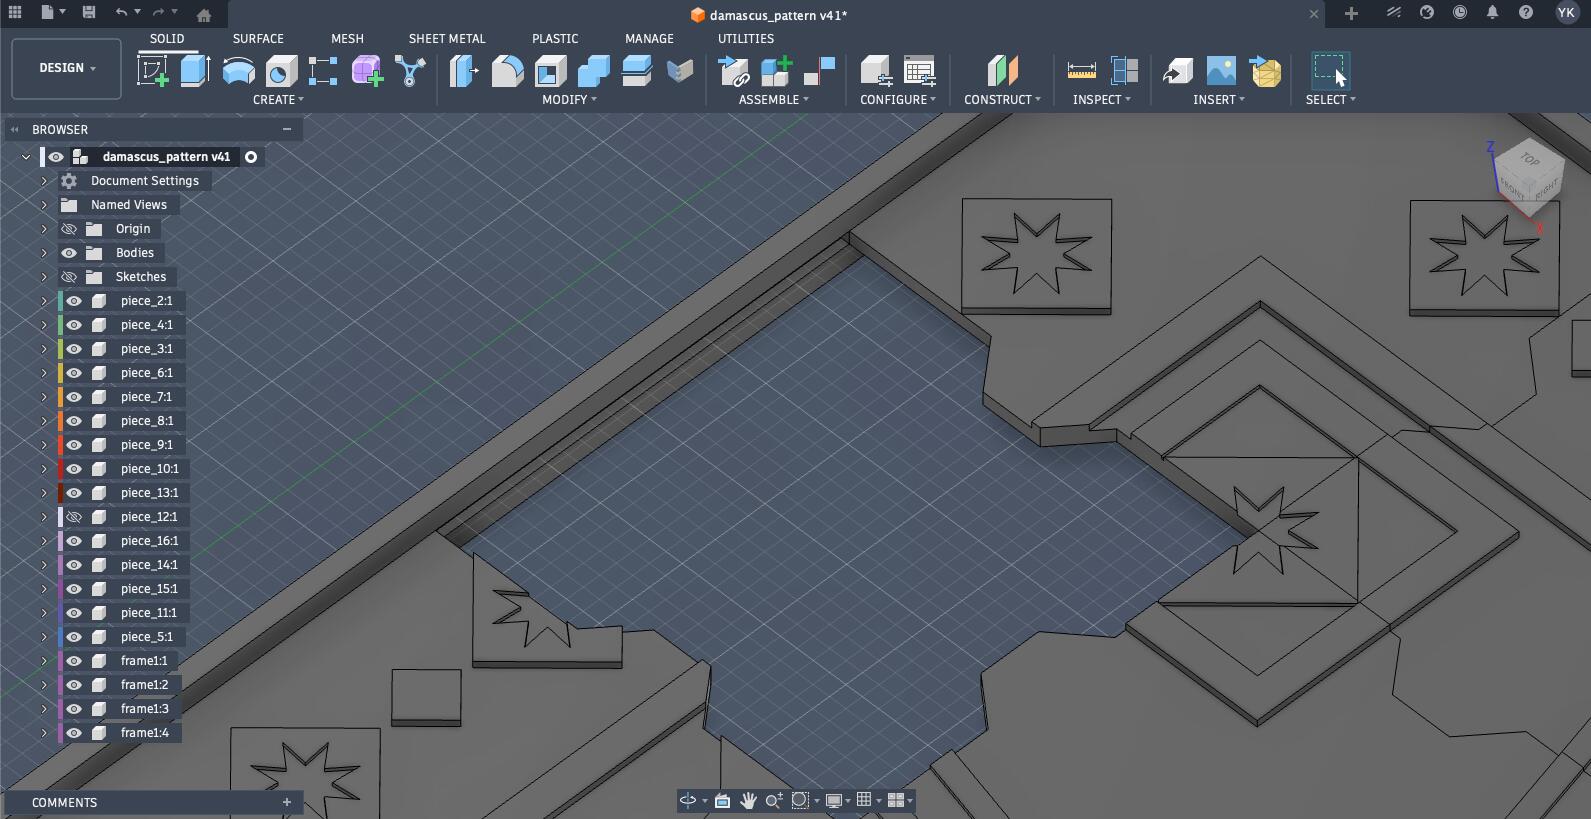Open the Rectangular Pattern tool

point(323,71)
